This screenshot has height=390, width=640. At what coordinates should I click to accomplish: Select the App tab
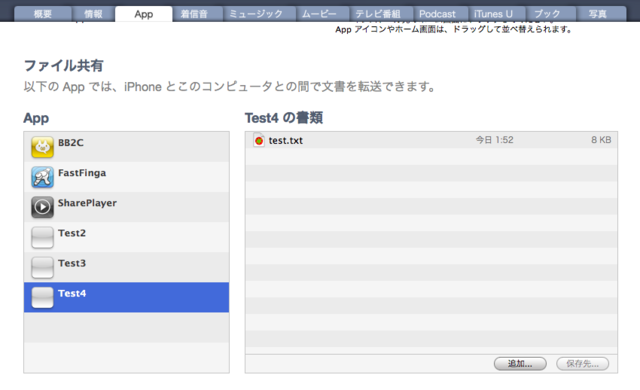coord(144,14)
